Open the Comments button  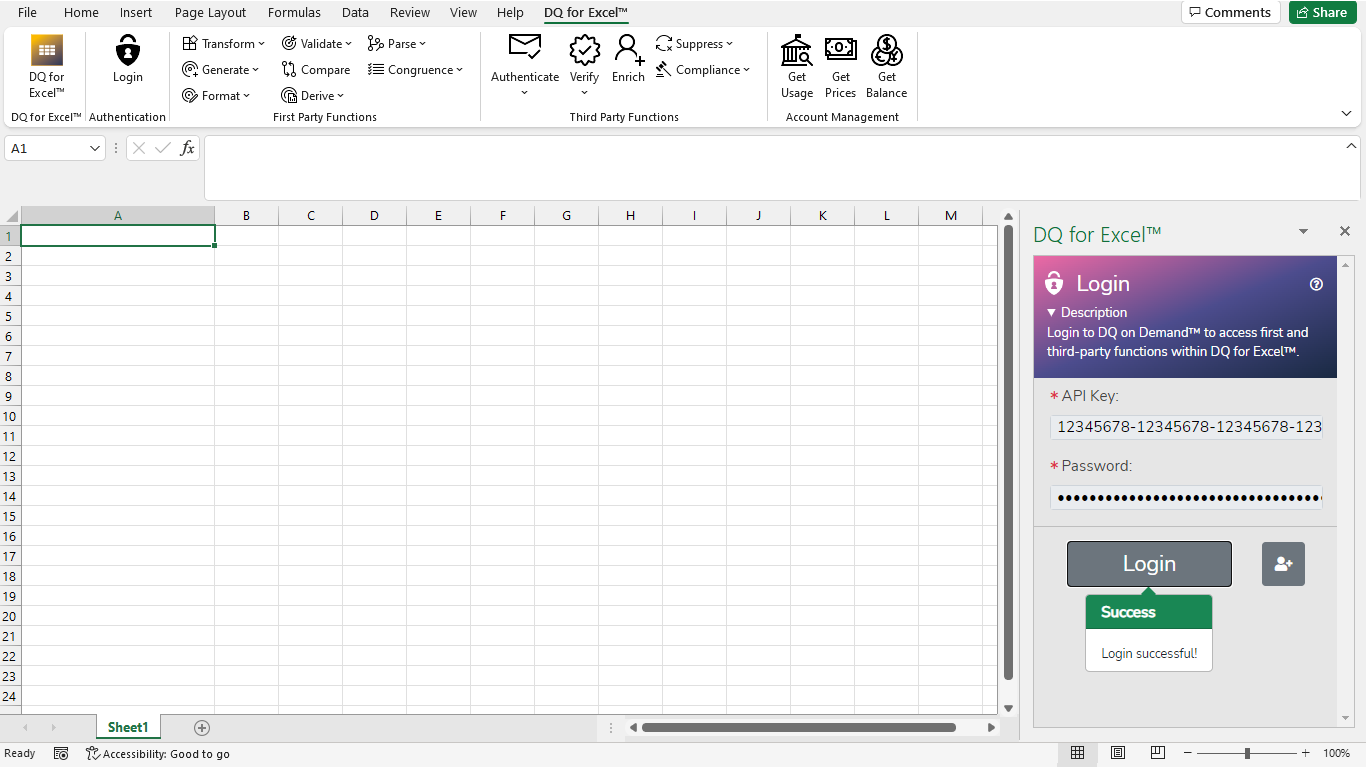pos(1230,12)
